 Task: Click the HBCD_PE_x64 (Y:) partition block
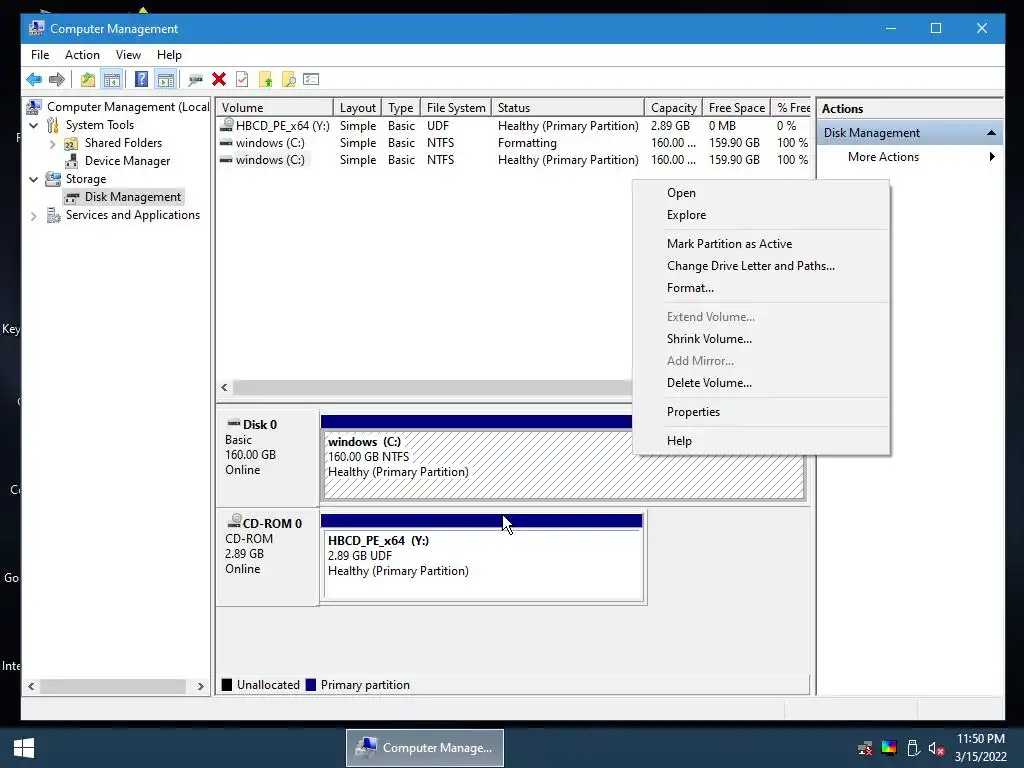coord(483,565)
